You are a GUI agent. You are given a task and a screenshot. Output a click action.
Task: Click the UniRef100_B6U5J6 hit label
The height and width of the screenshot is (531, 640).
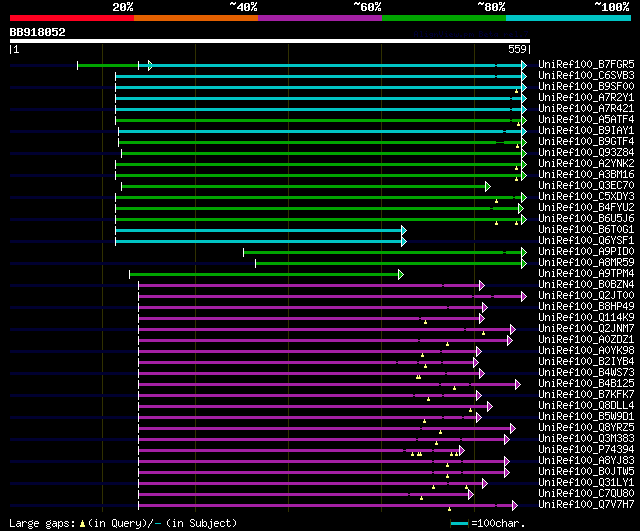coord(586,219)
